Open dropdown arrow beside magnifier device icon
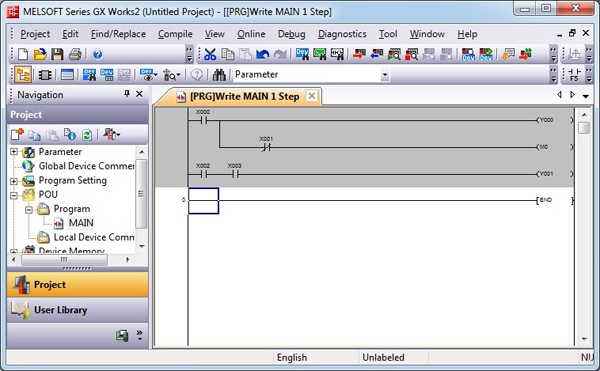 tap(178, 75)
